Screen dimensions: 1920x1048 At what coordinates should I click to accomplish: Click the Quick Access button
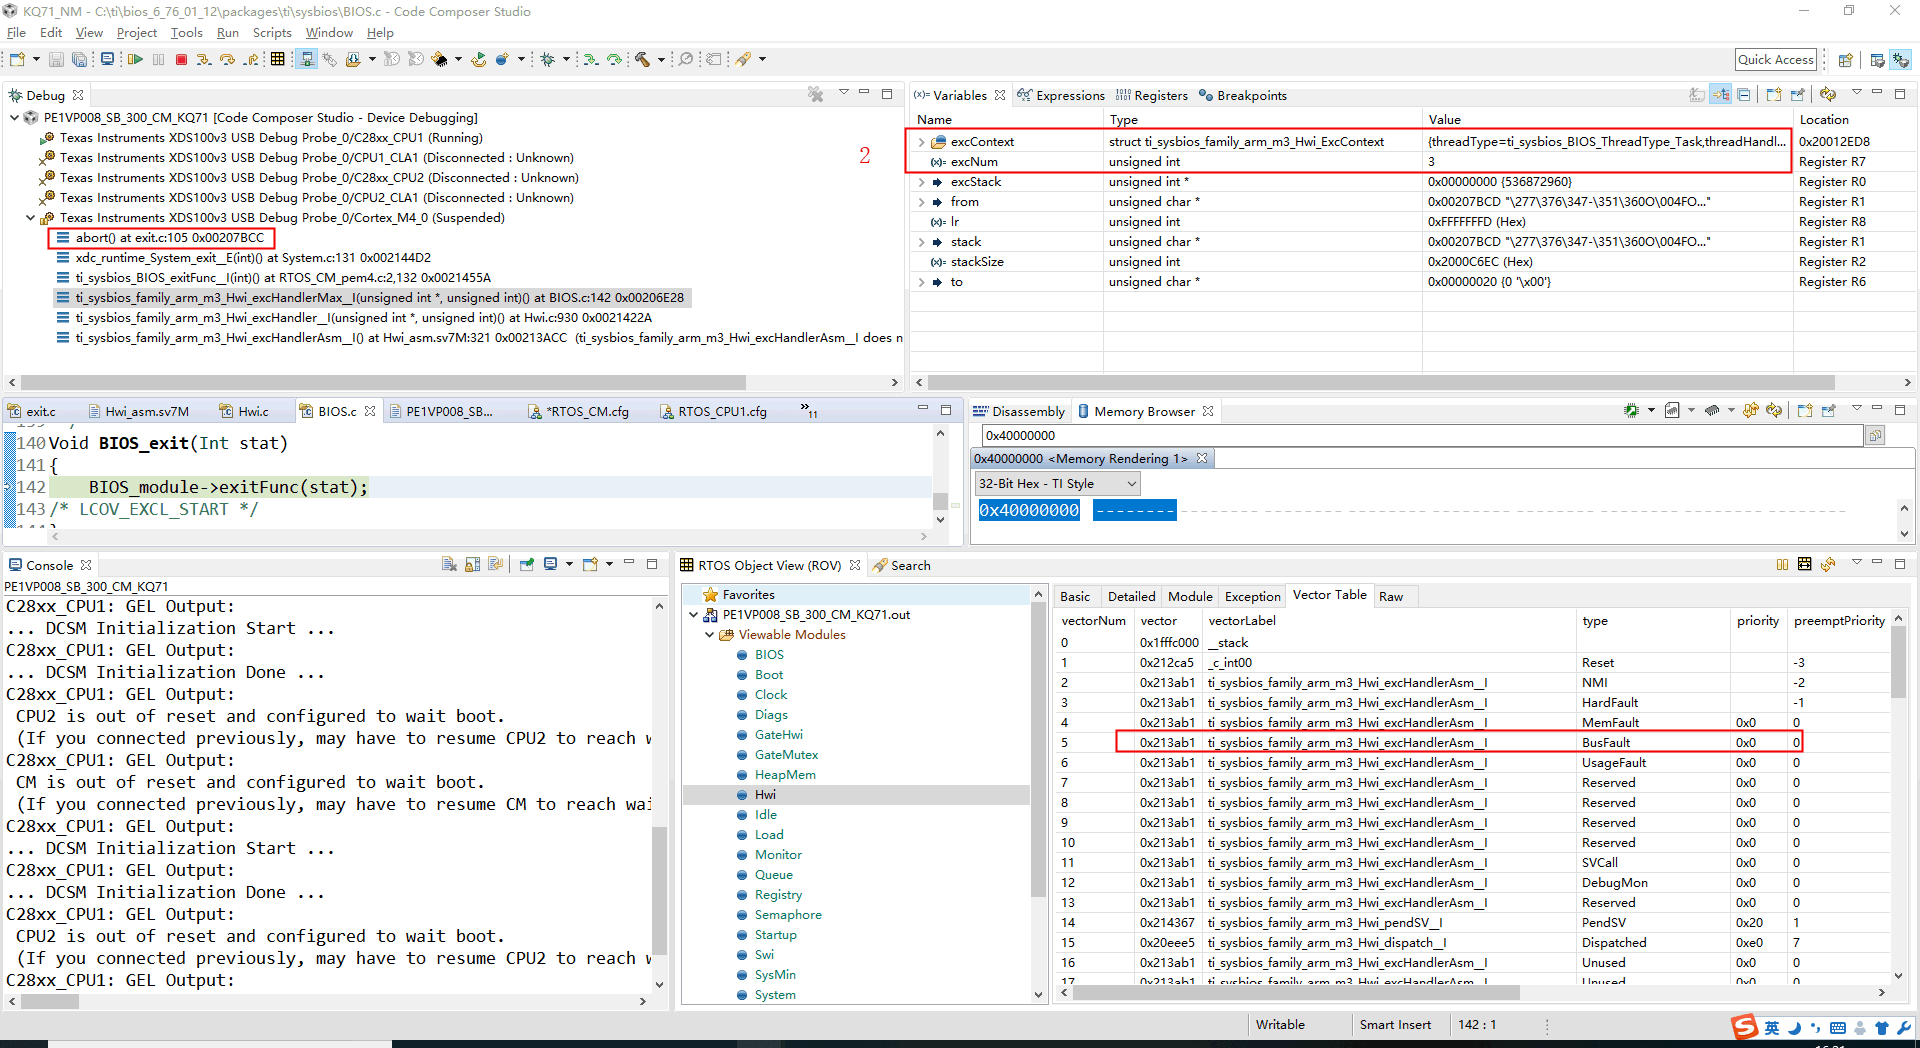(x=1775, y=59)
